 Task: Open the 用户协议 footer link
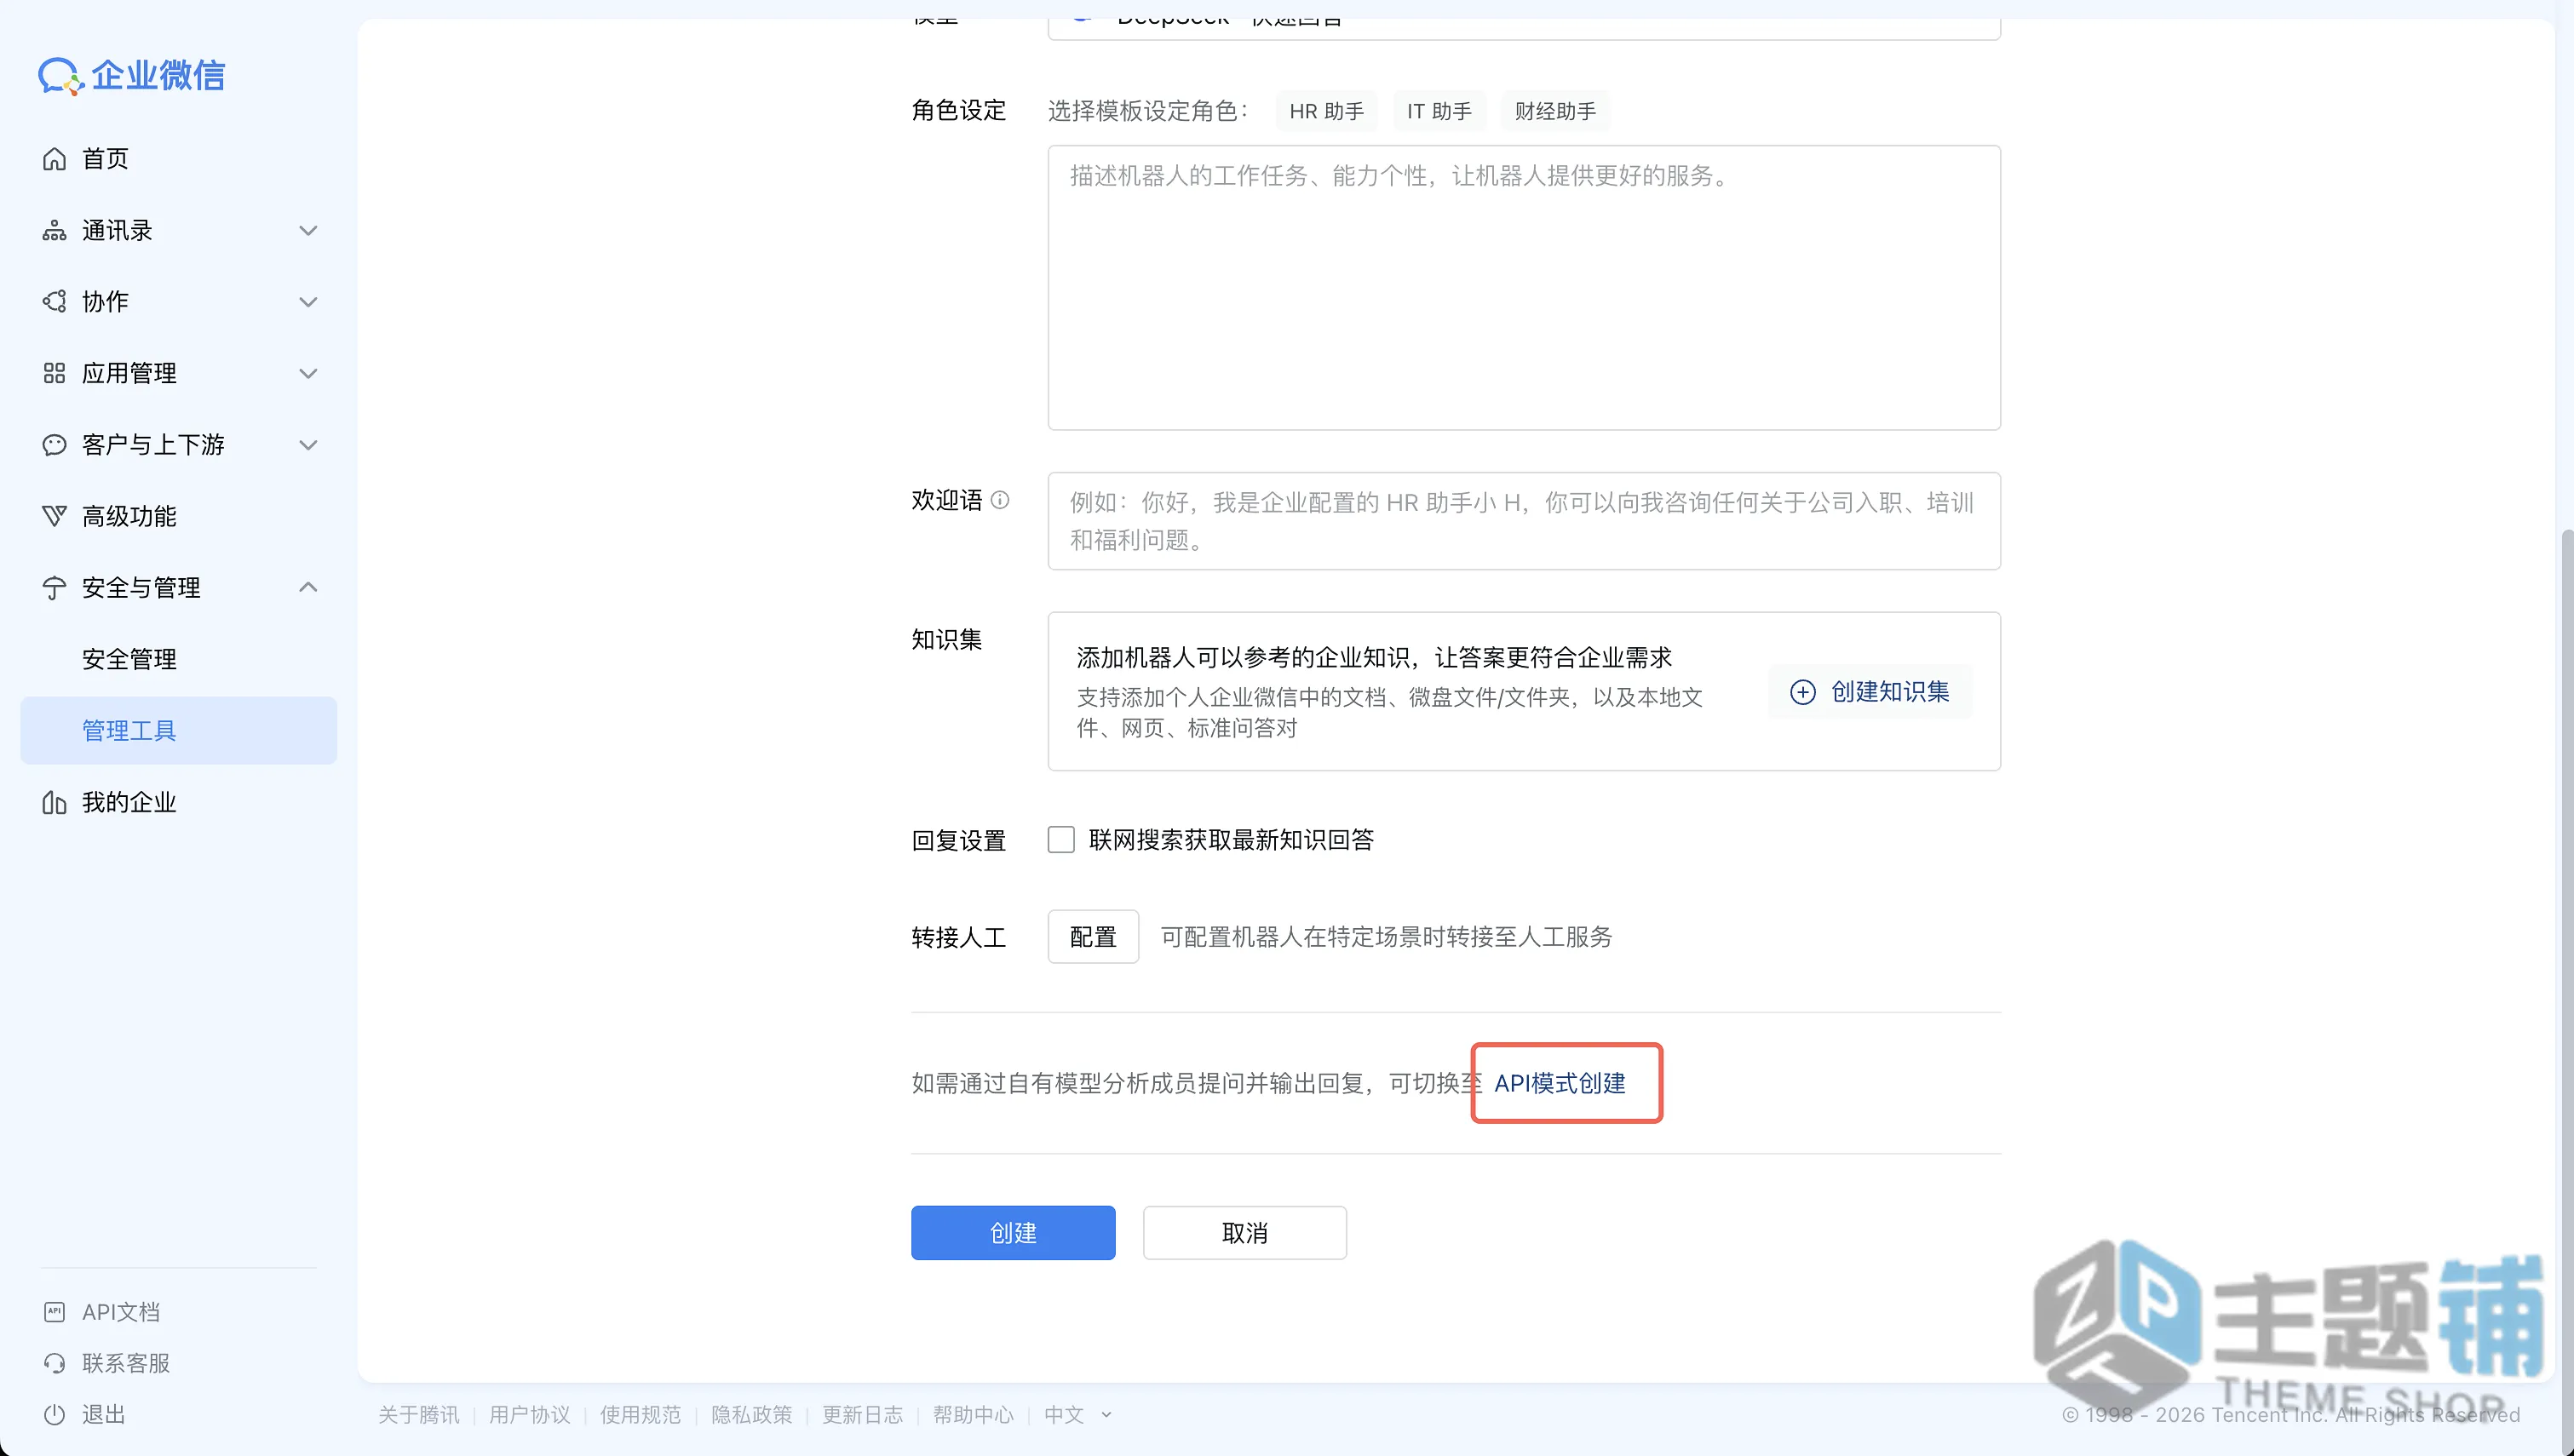(x=530, y=1415)
